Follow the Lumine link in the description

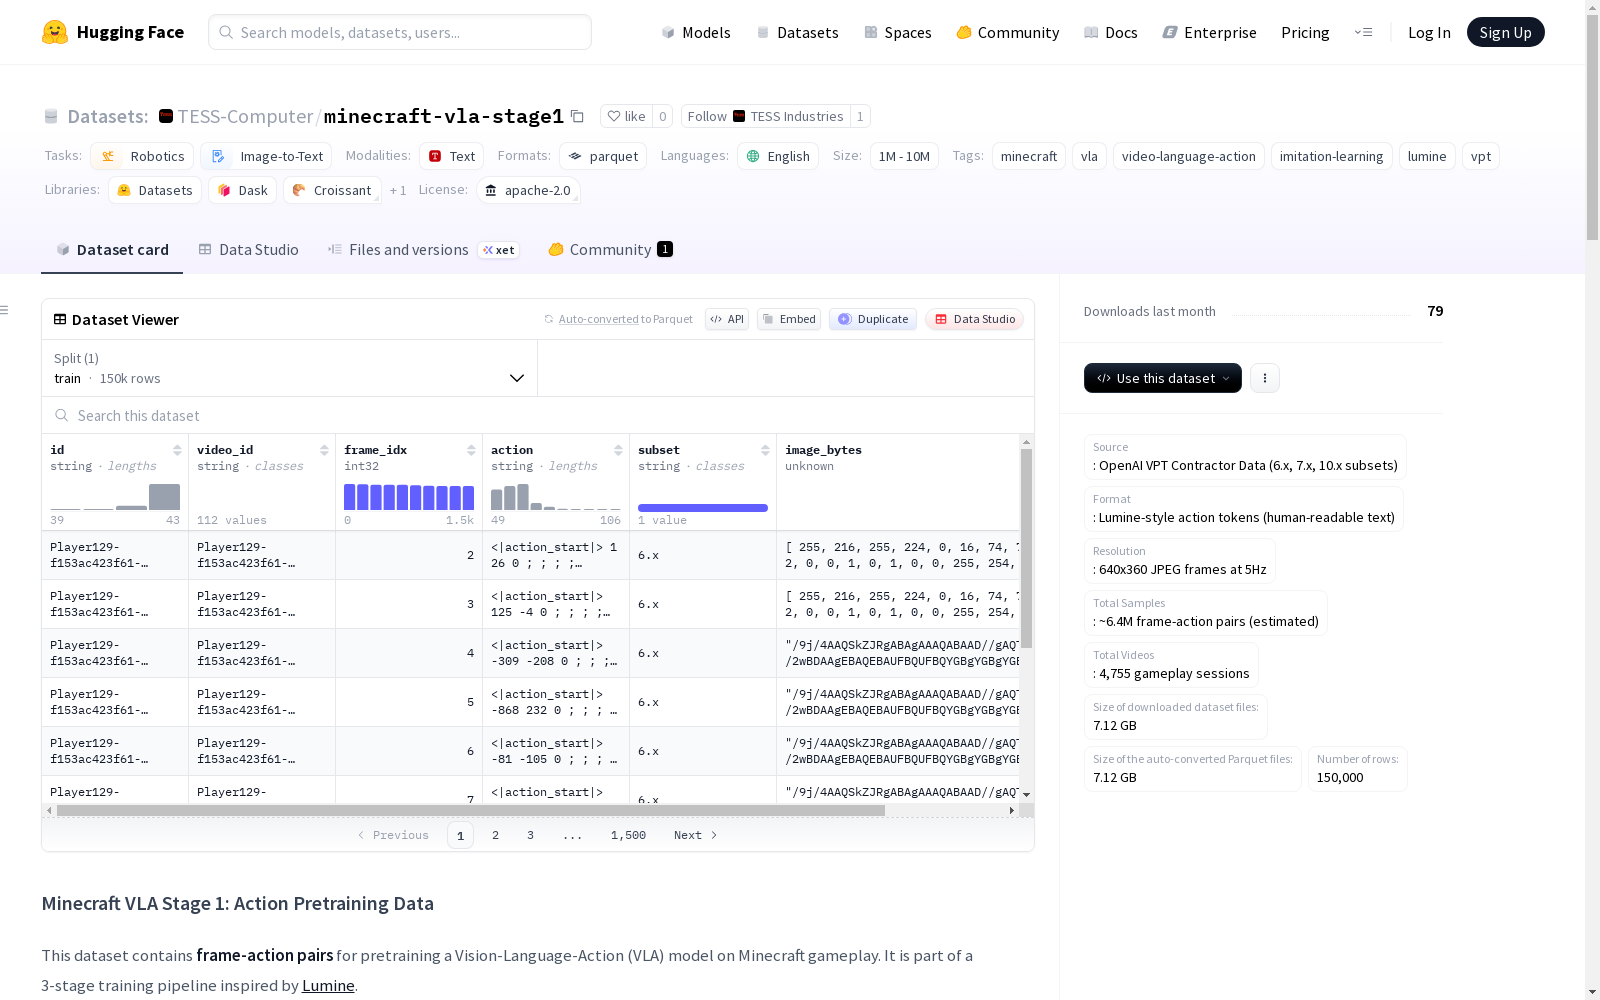[x=328, y=985]
